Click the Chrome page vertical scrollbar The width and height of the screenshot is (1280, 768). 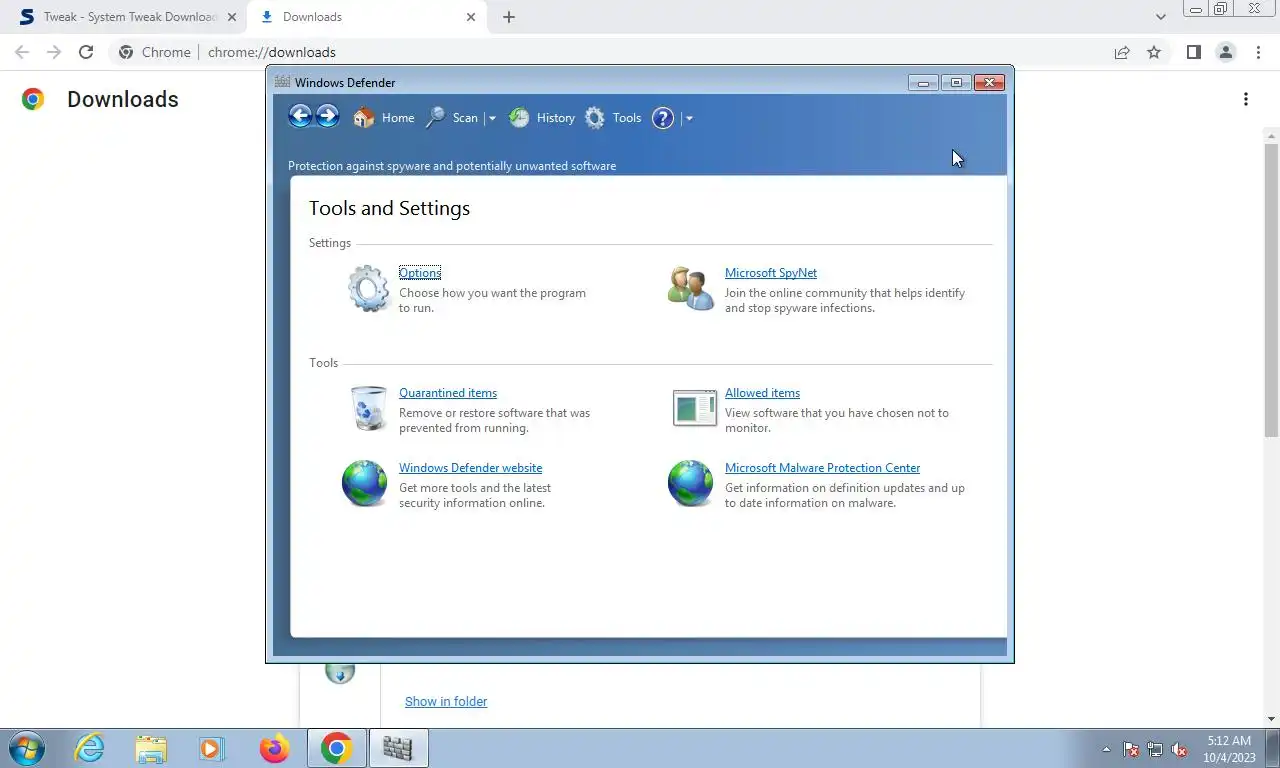click(1271, 290)
